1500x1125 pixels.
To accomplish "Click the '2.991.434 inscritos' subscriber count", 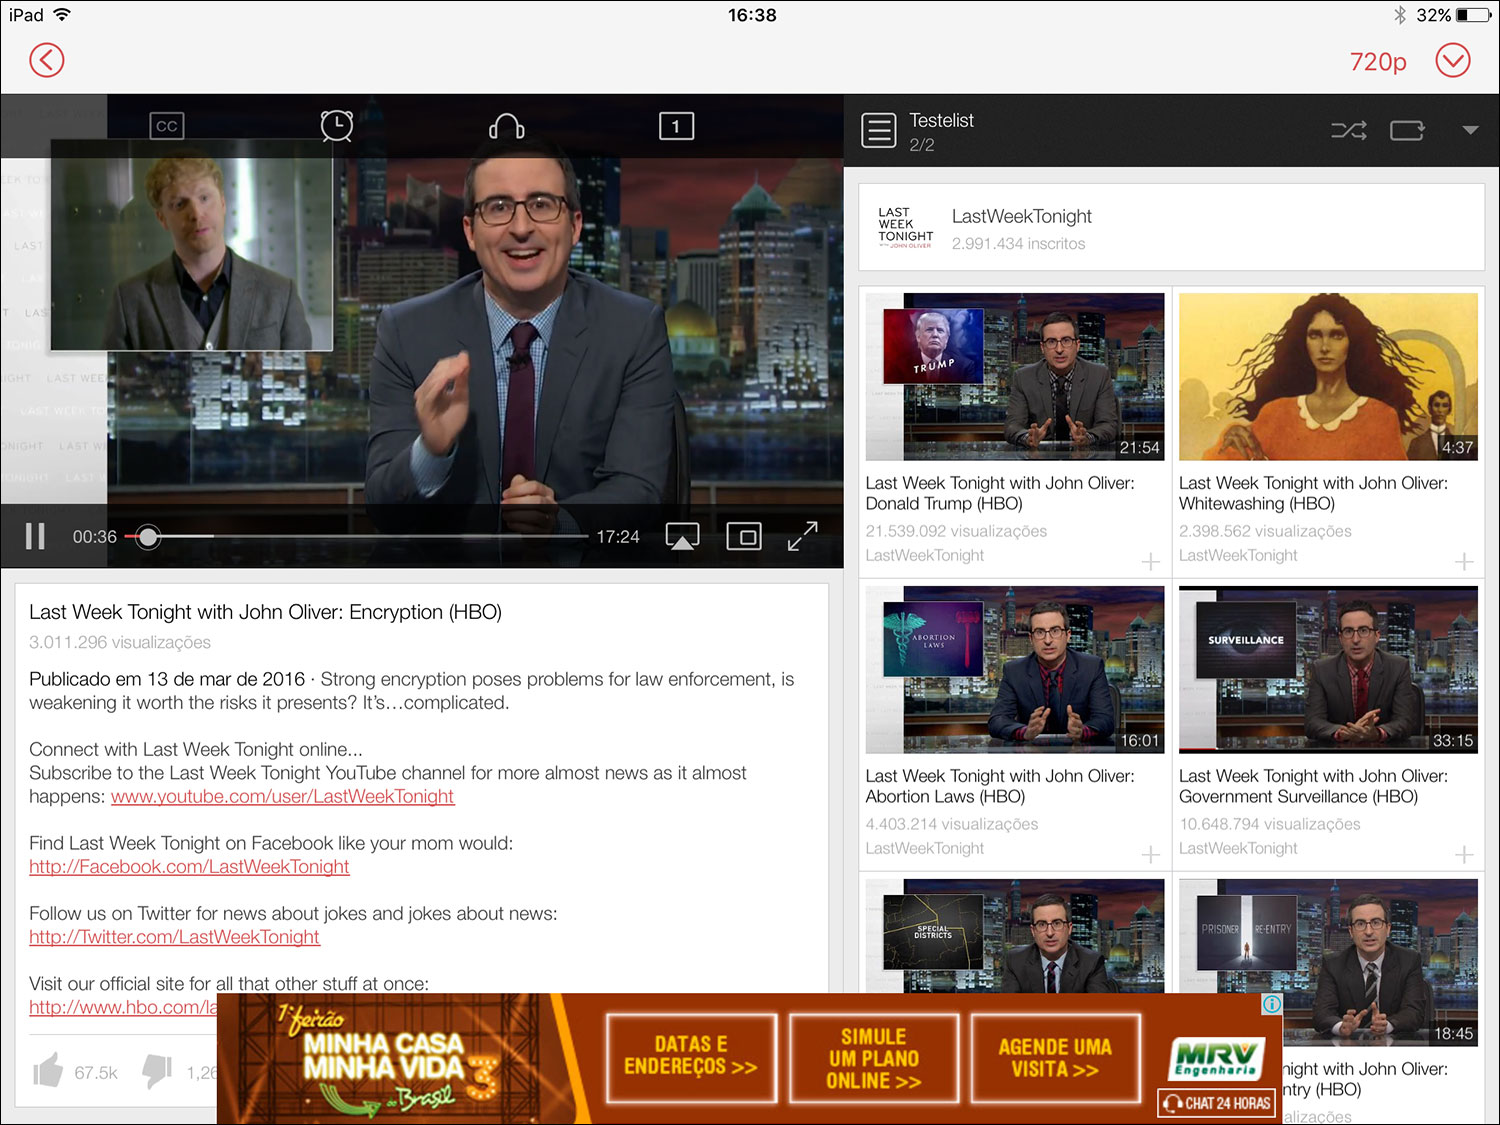I will (x=1018, y=244).
